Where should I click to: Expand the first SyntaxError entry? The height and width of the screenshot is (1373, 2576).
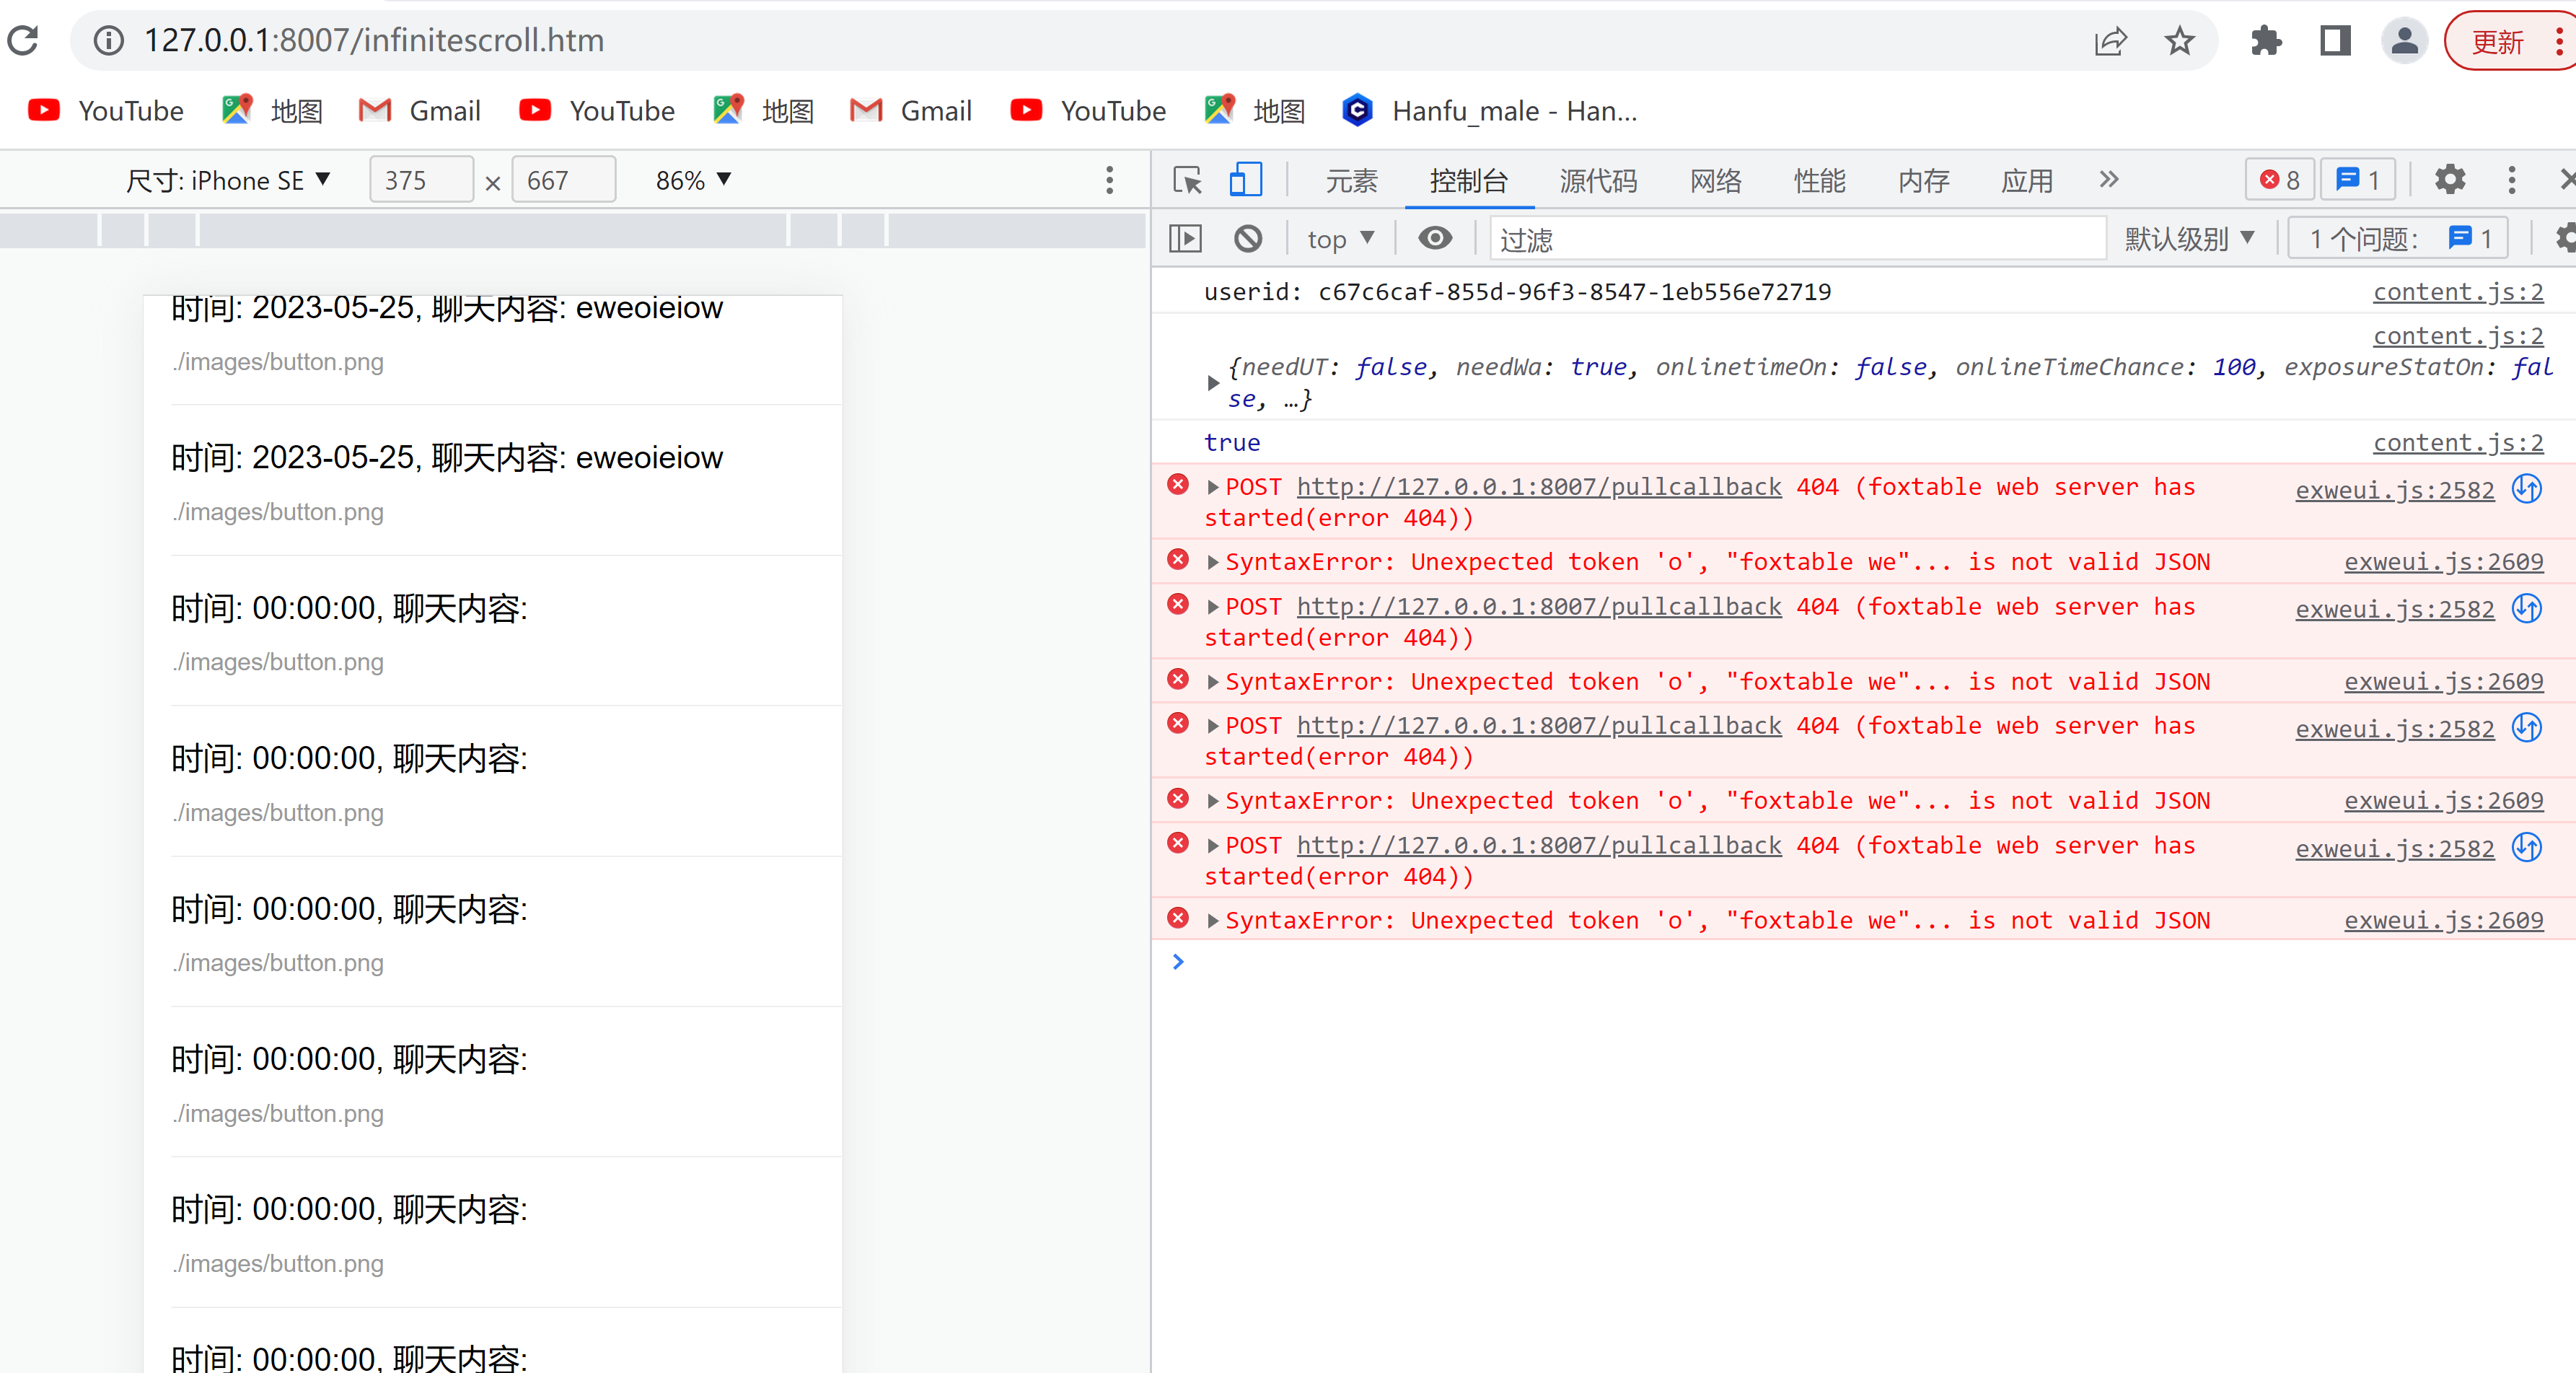1212,563
